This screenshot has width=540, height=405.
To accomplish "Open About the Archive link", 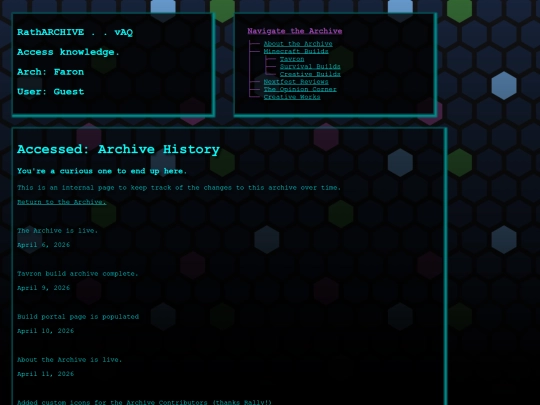I will point(298,44).
